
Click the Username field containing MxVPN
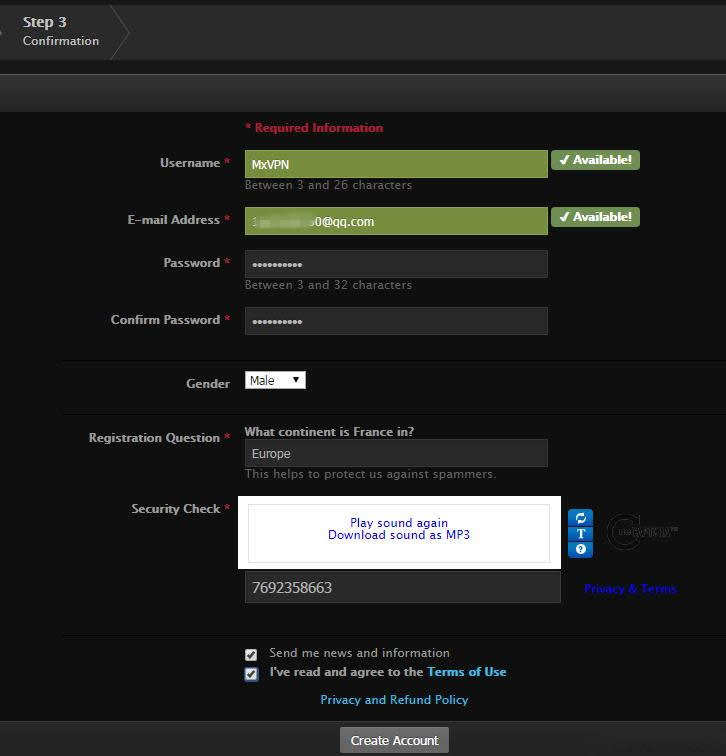pyautogui.click(x=396, y=164)
